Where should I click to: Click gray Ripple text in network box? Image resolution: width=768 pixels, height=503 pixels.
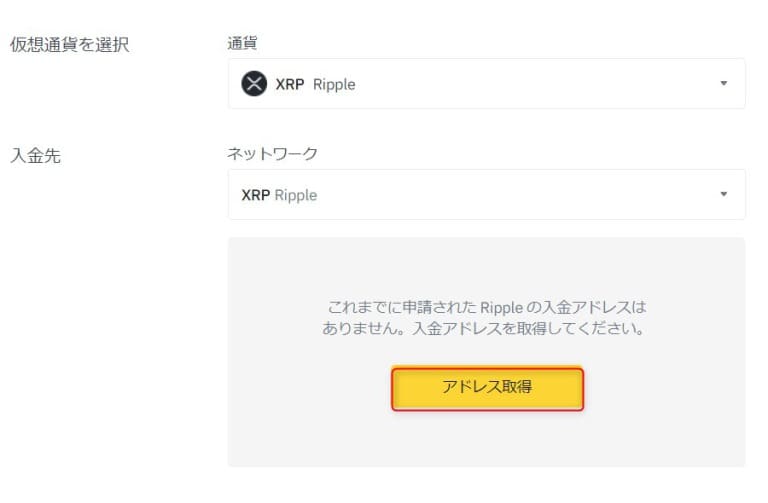click(296, 195)
